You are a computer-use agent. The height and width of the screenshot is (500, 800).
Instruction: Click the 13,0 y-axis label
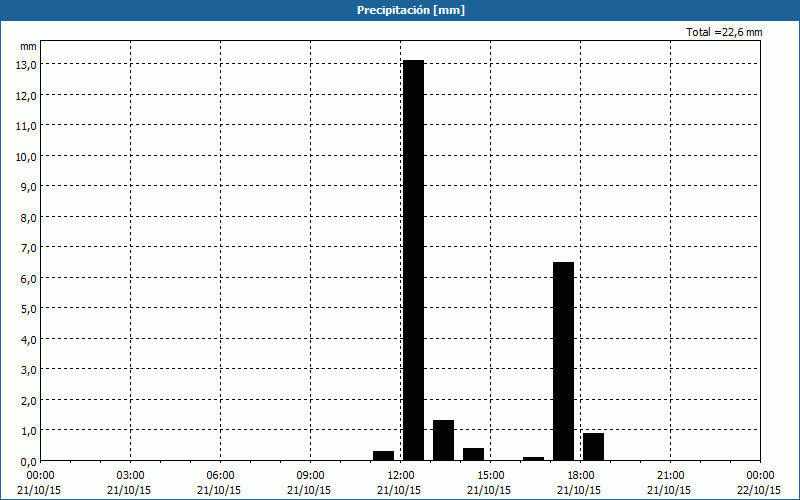pyautogui.click(x=26, y=65)
